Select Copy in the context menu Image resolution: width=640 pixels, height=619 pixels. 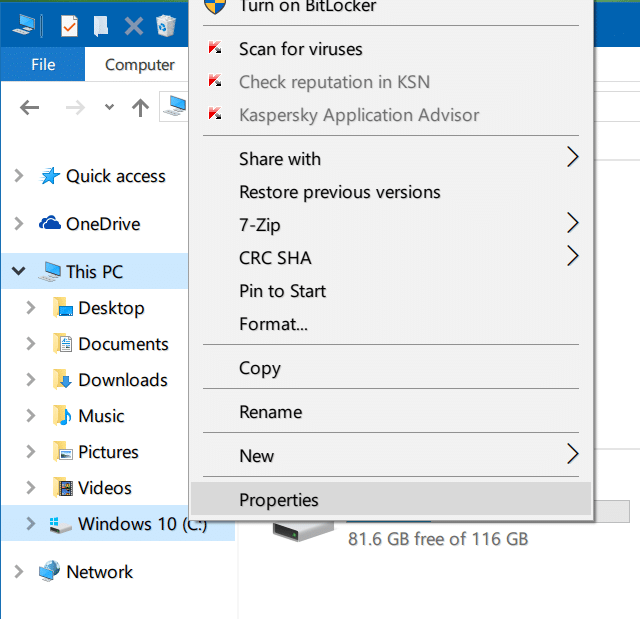click(x=391, y=368)
